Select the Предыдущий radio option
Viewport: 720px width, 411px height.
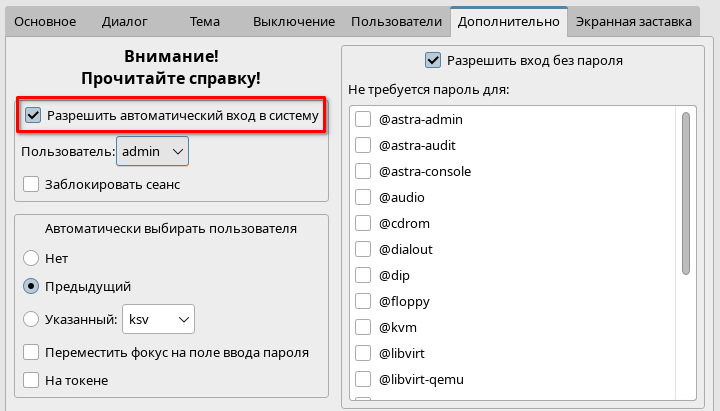(x=31, y=286)
